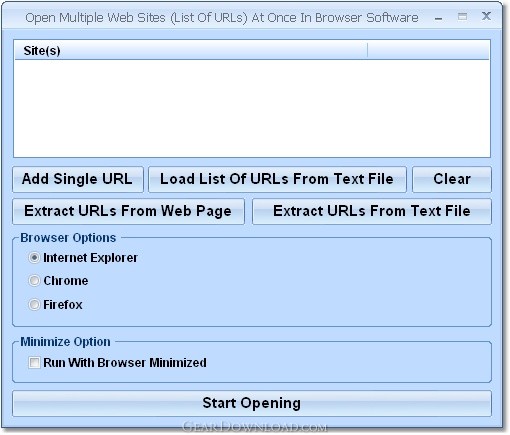Minimize the application window
Viewport: 510px width, 435px height.
[x=439, y=17]
